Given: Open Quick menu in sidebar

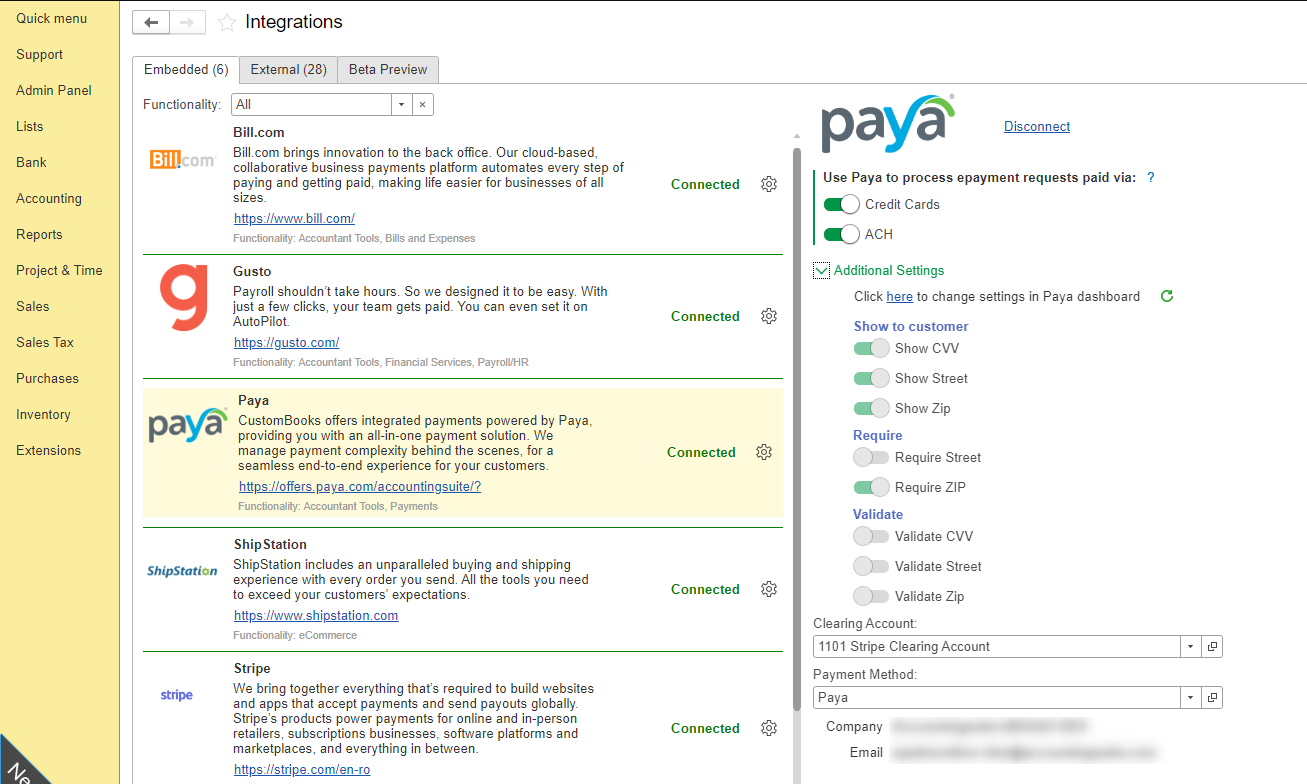Looking at the screenshot, I should tap(51, 18).
